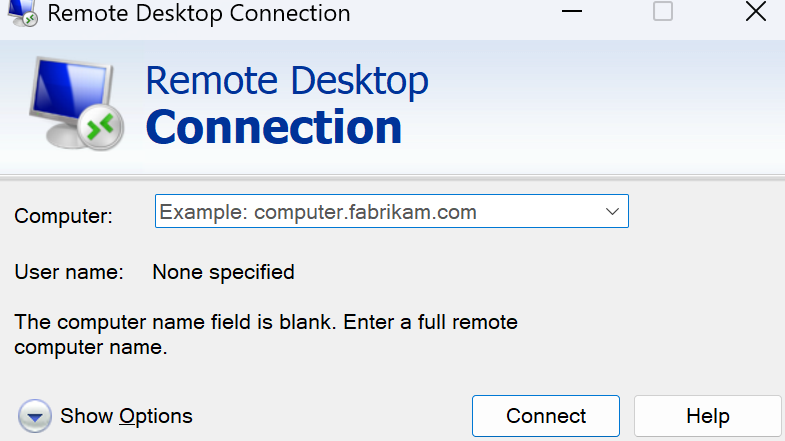This screenshot has height=441, width=785.
Task: Click the "Computer:" field label
Action: [64, 215]
